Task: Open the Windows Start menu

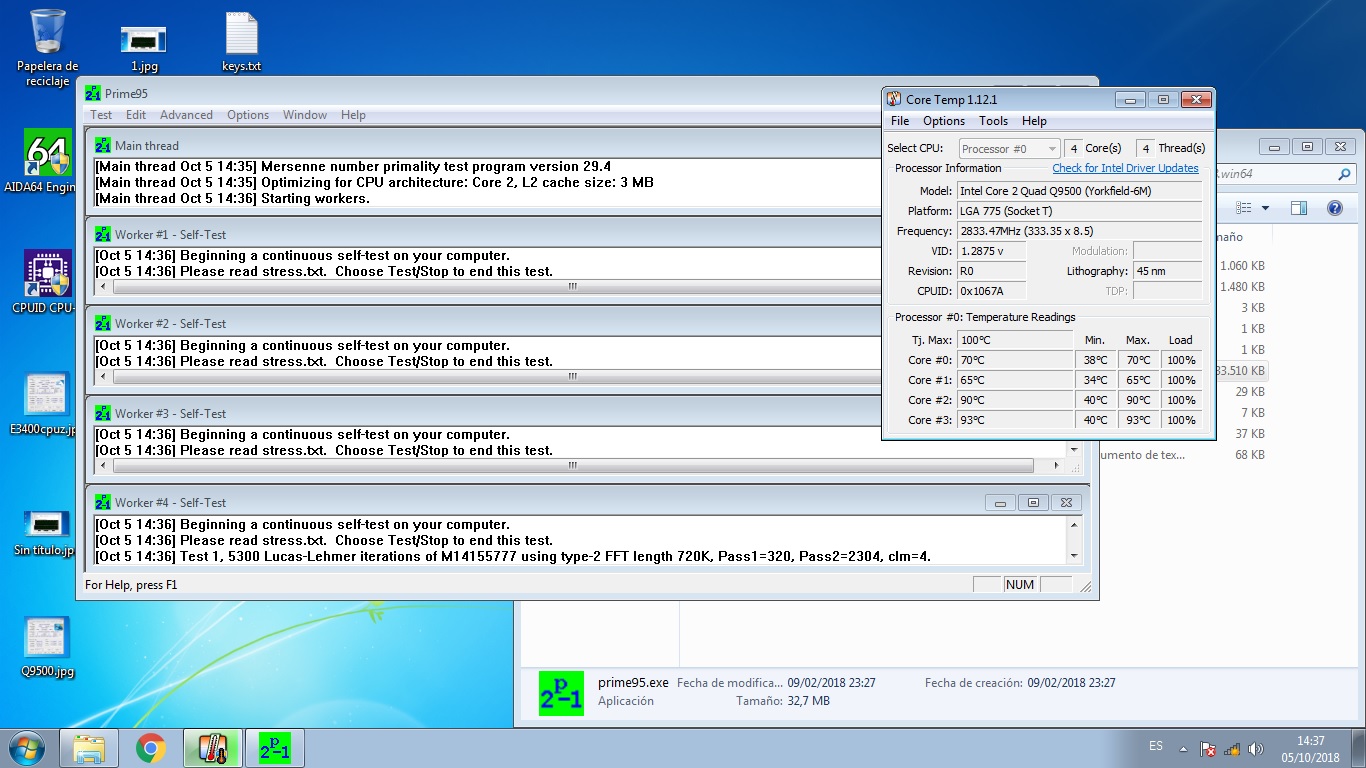Action: pos(27,748)
